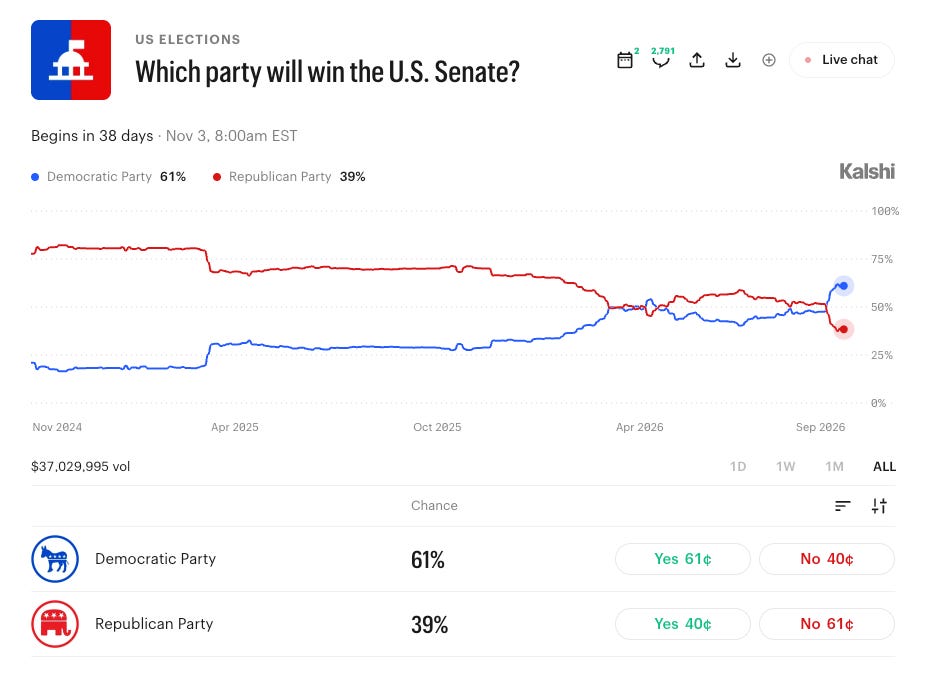Select the ALL time range

[884, 466]
